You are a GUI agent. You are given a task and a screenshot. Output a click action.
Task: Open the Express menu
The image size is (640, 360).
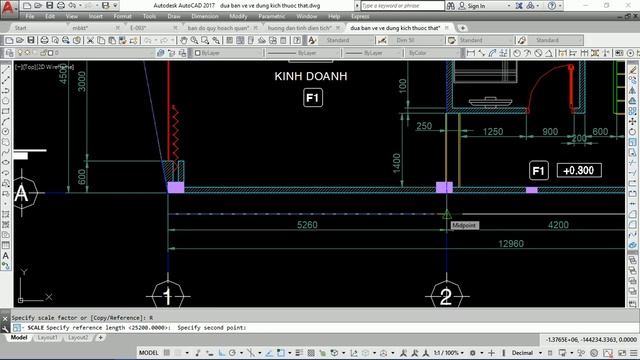coord(360,16)
